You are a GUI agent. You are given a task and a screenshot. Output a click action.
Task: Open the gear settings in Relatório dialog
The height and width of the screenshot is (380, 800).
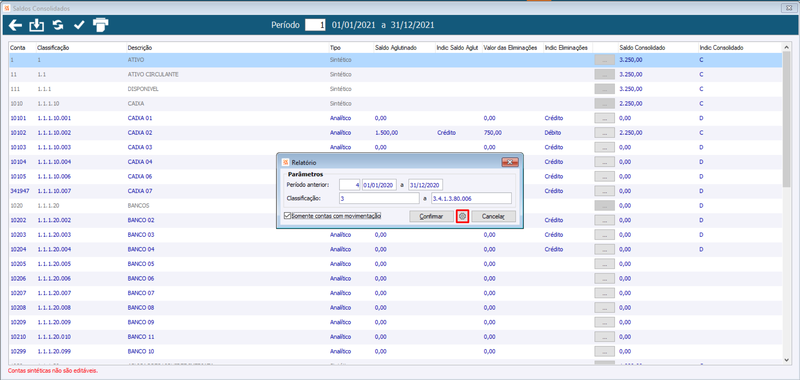click(462, 216)
